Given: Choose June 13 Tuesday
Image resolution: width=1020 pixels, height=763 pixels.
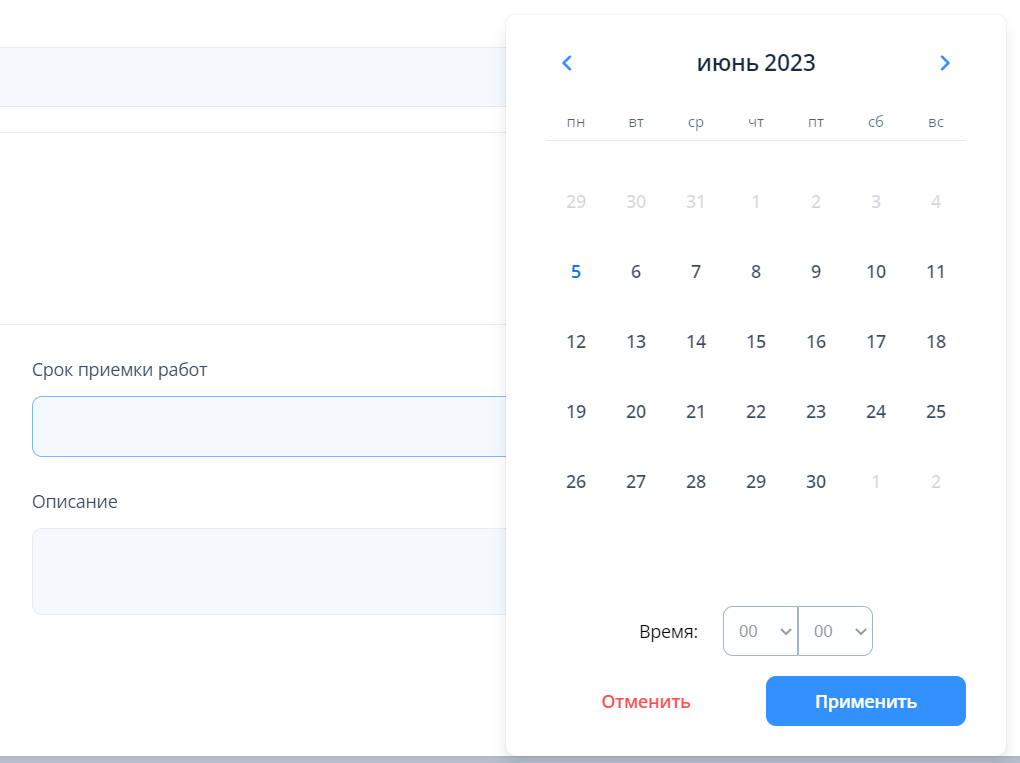Looking at the screenshot, I should tap(636, 342).
